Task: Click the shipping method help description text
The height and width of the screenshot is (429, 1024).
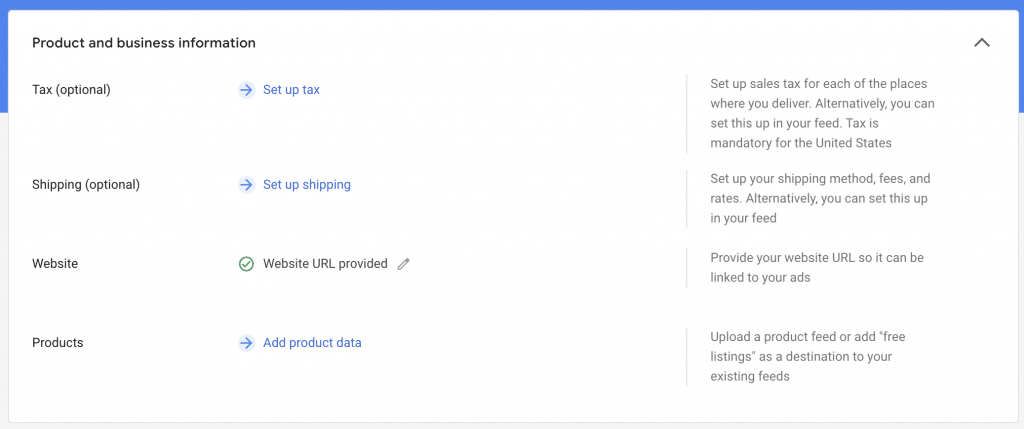Action: coord(820,198)
